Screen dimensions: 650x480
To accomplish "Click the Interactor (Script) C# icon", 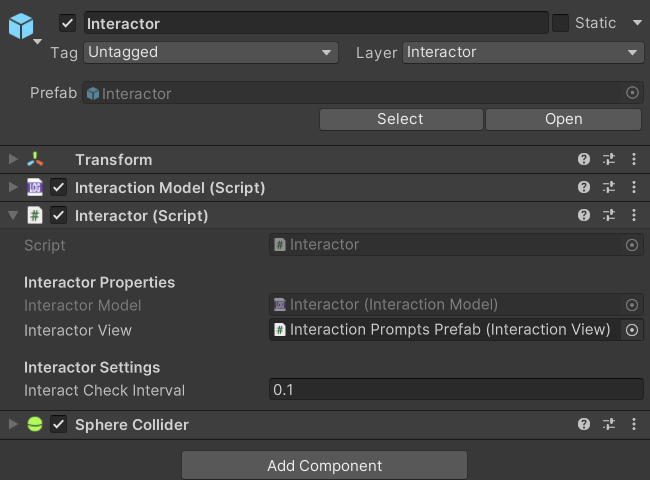I will tap(35, 215).
